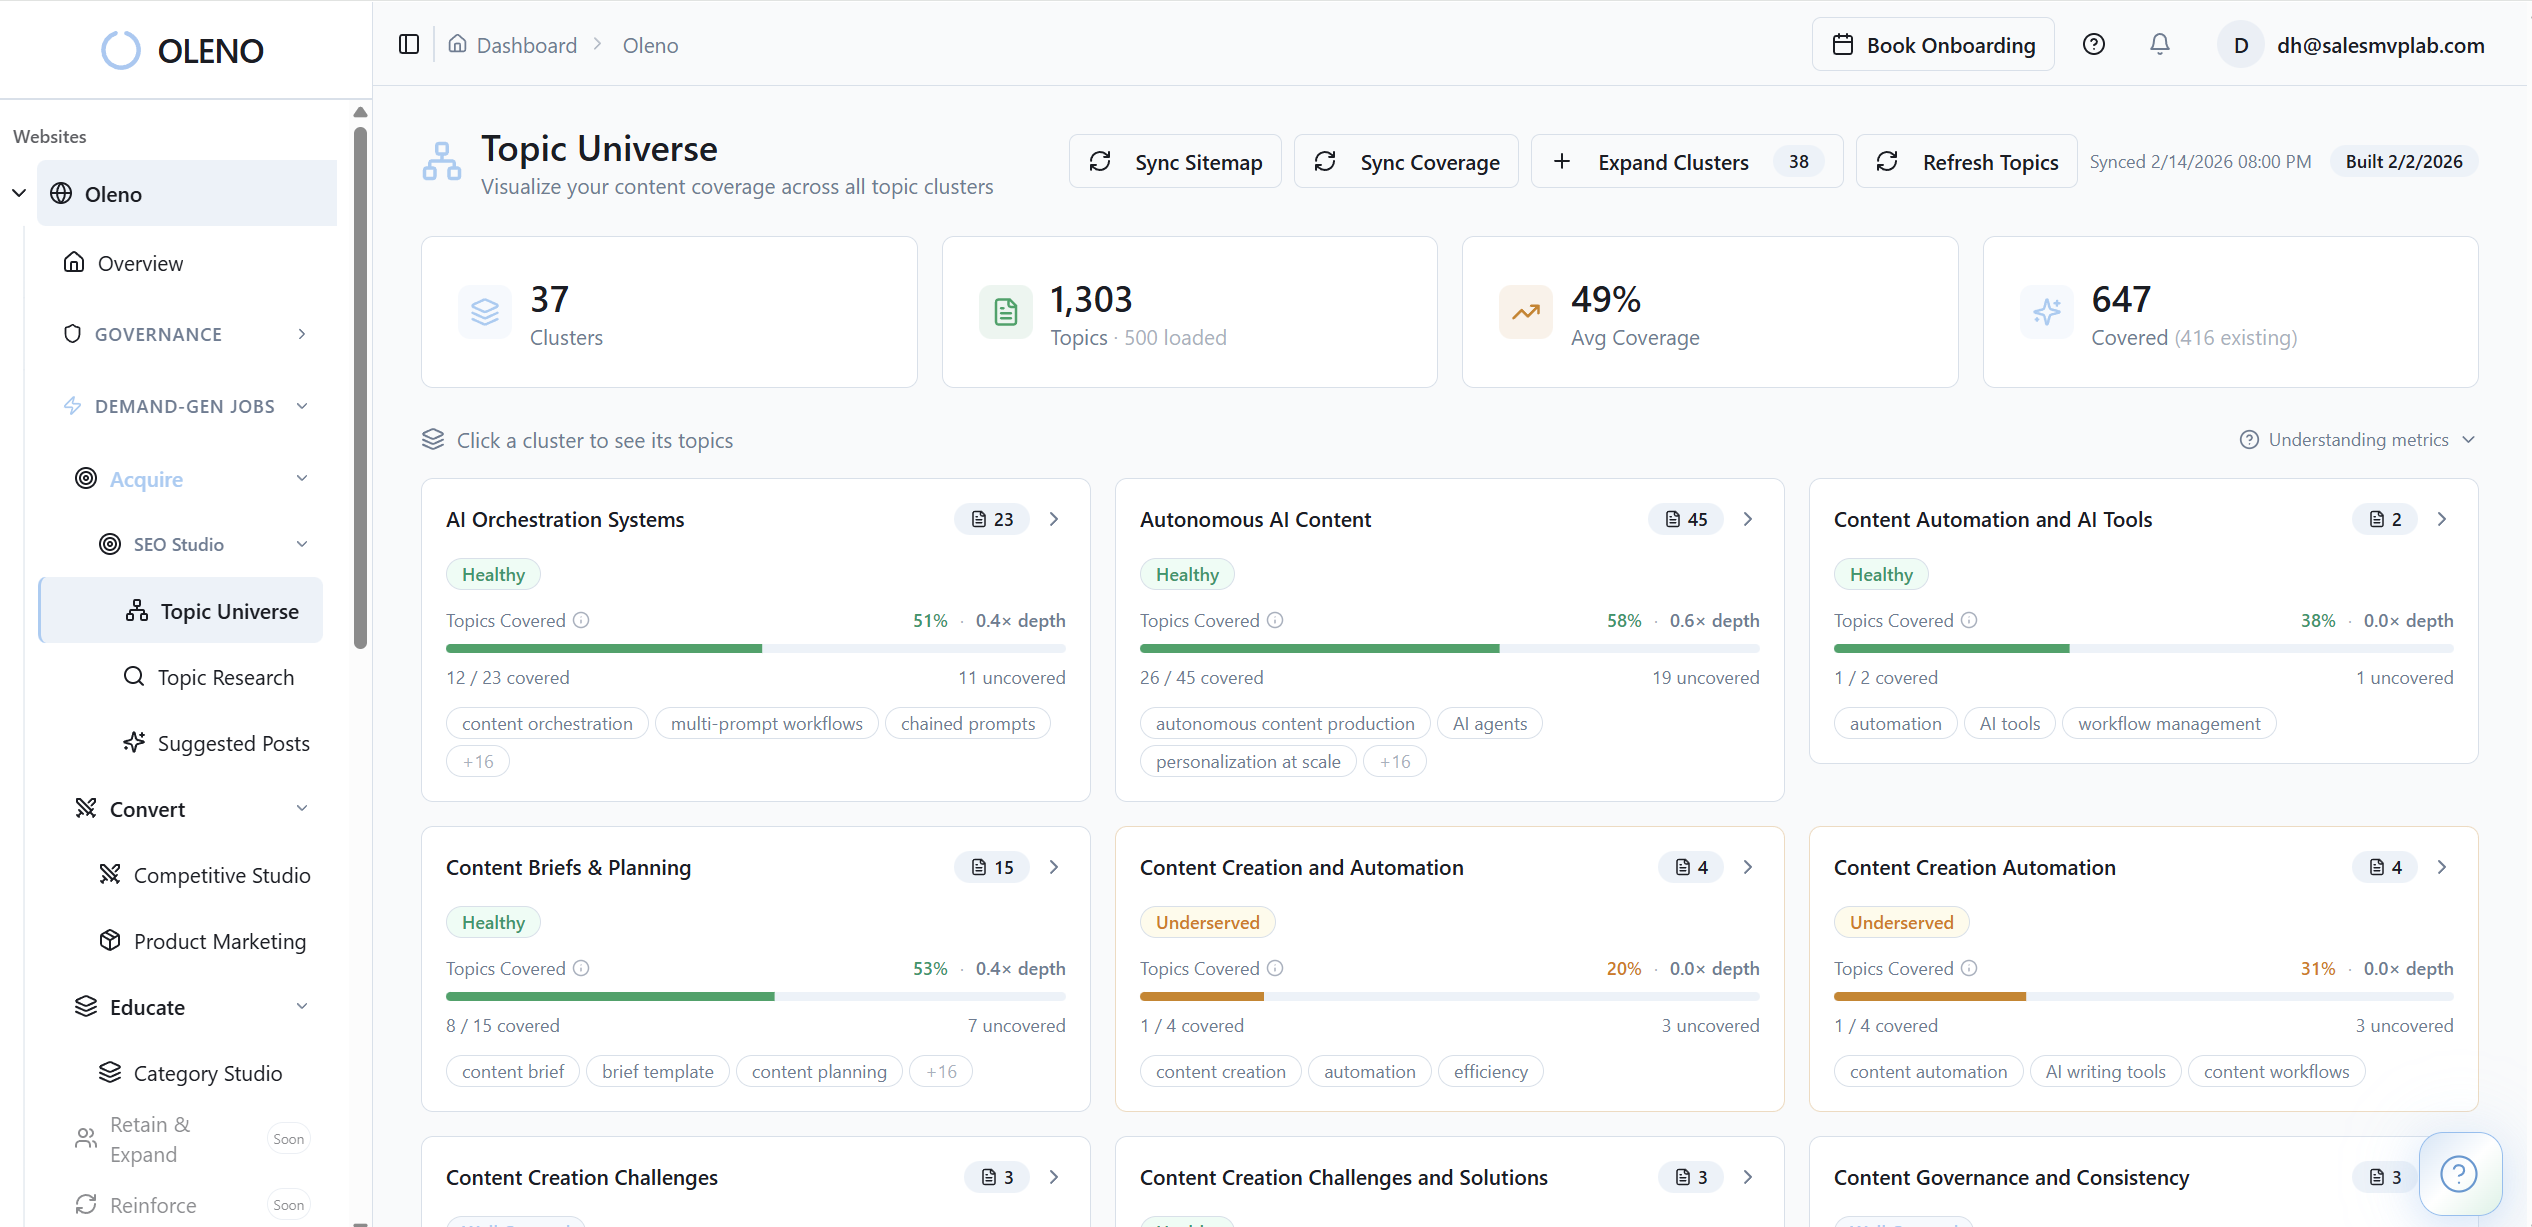Click the Suggested Posts sparkles icon

click(x=134, y=742)
